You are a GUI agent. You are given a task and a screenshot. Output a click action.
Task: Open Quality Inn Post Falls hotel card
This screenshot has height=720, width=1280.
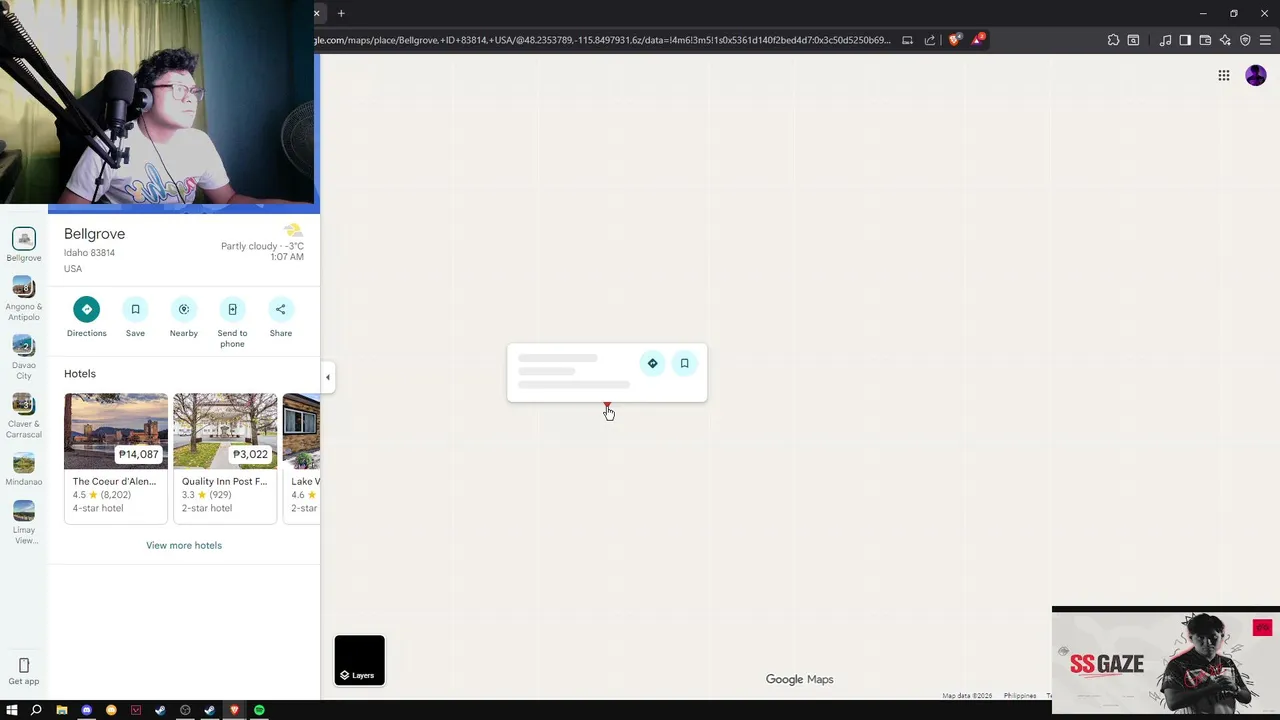(x=225, y=458)
